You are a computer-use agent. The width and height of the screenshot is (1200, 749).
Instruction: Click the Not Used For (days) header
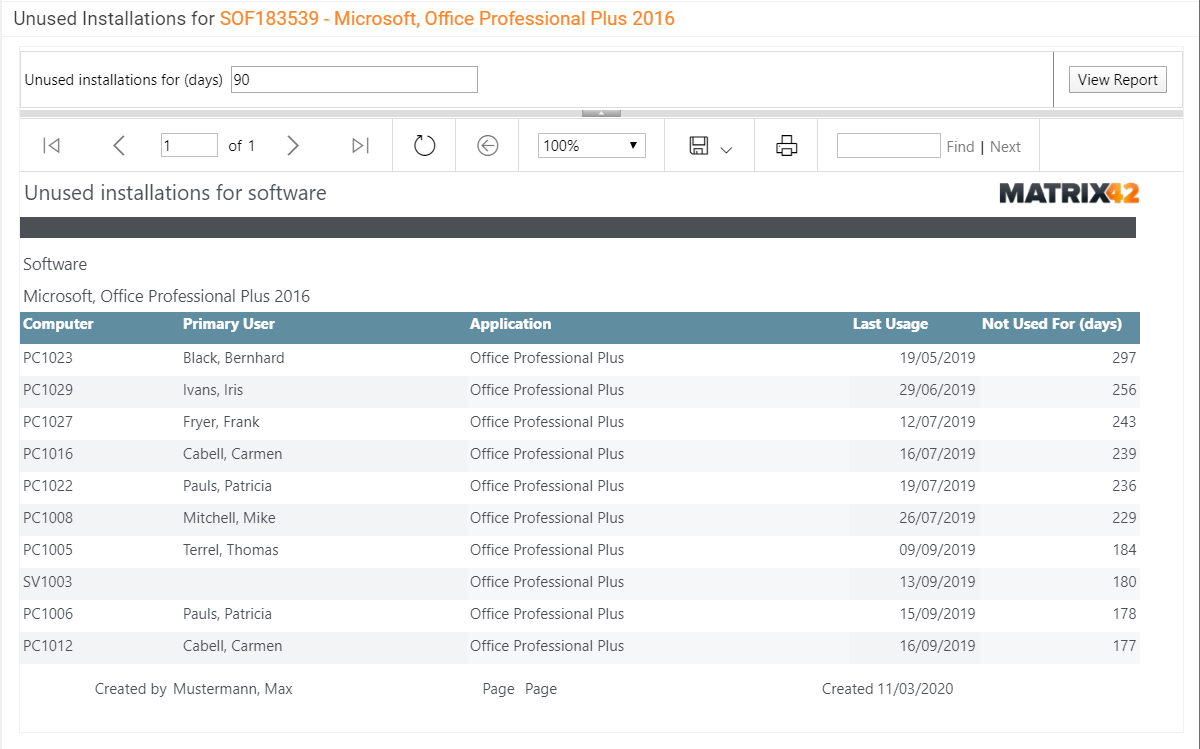1052,324
